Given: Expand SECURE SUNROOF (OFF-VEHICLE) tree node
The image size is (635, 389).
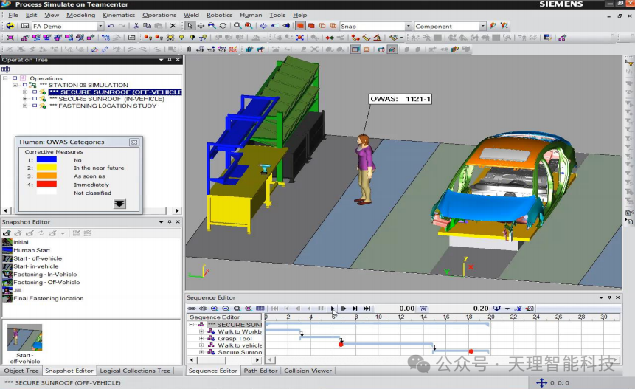Looking at the screenshot, I should (25, 92).
